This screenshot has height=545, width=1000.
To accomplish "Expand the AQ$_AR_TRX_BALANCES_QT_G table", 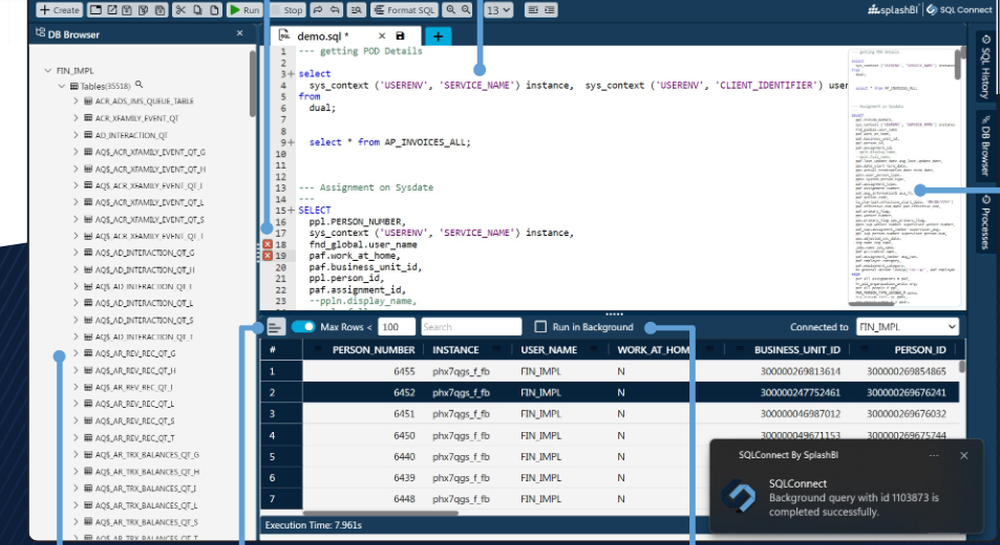I will (75, 454).
